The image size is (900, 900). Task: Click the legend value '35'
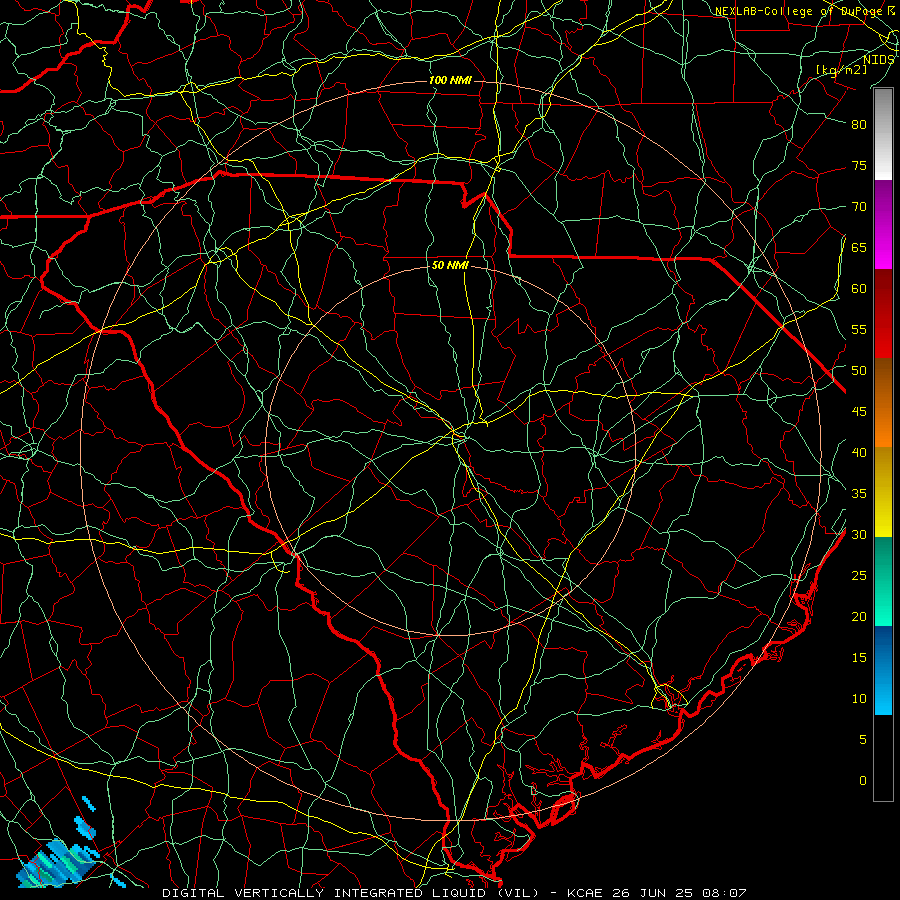859,494
